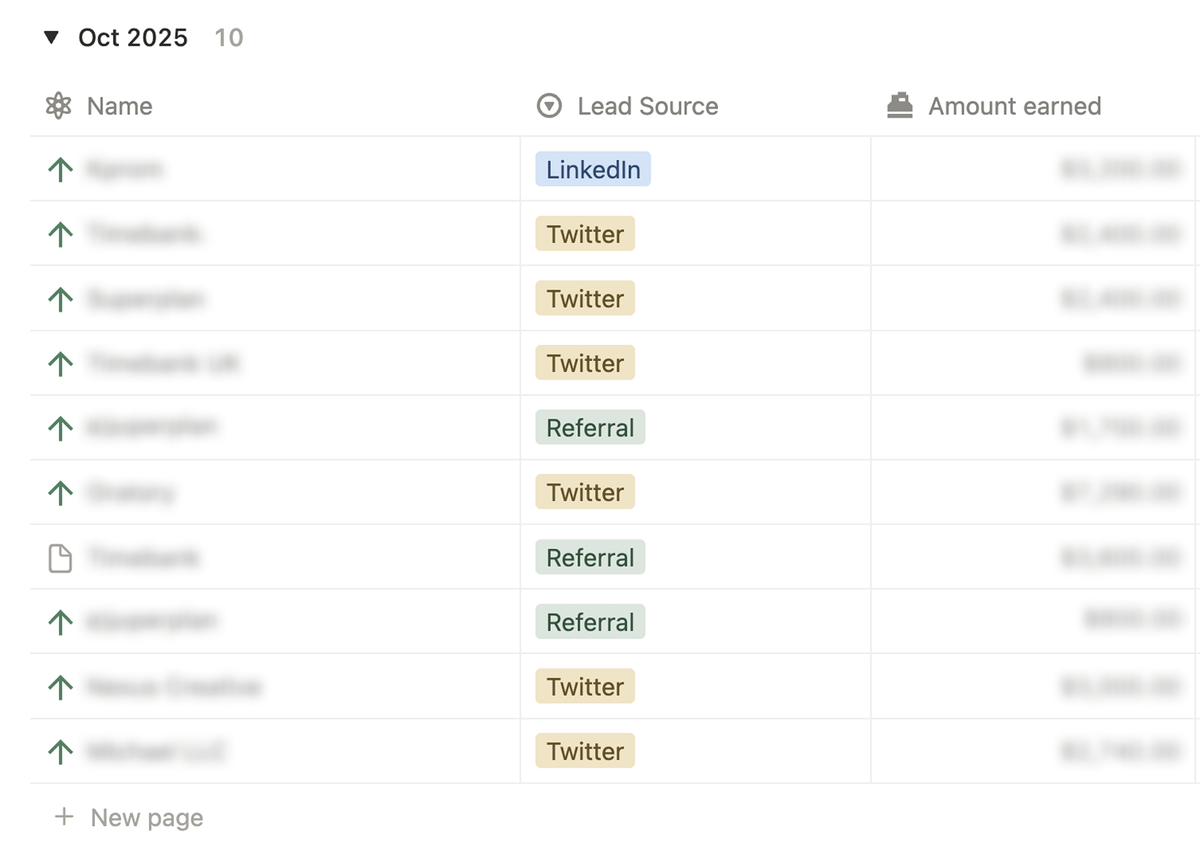1200x846 pixels.
Task: Select the Referral tag on the Timebank row
Action: point(590,557)
